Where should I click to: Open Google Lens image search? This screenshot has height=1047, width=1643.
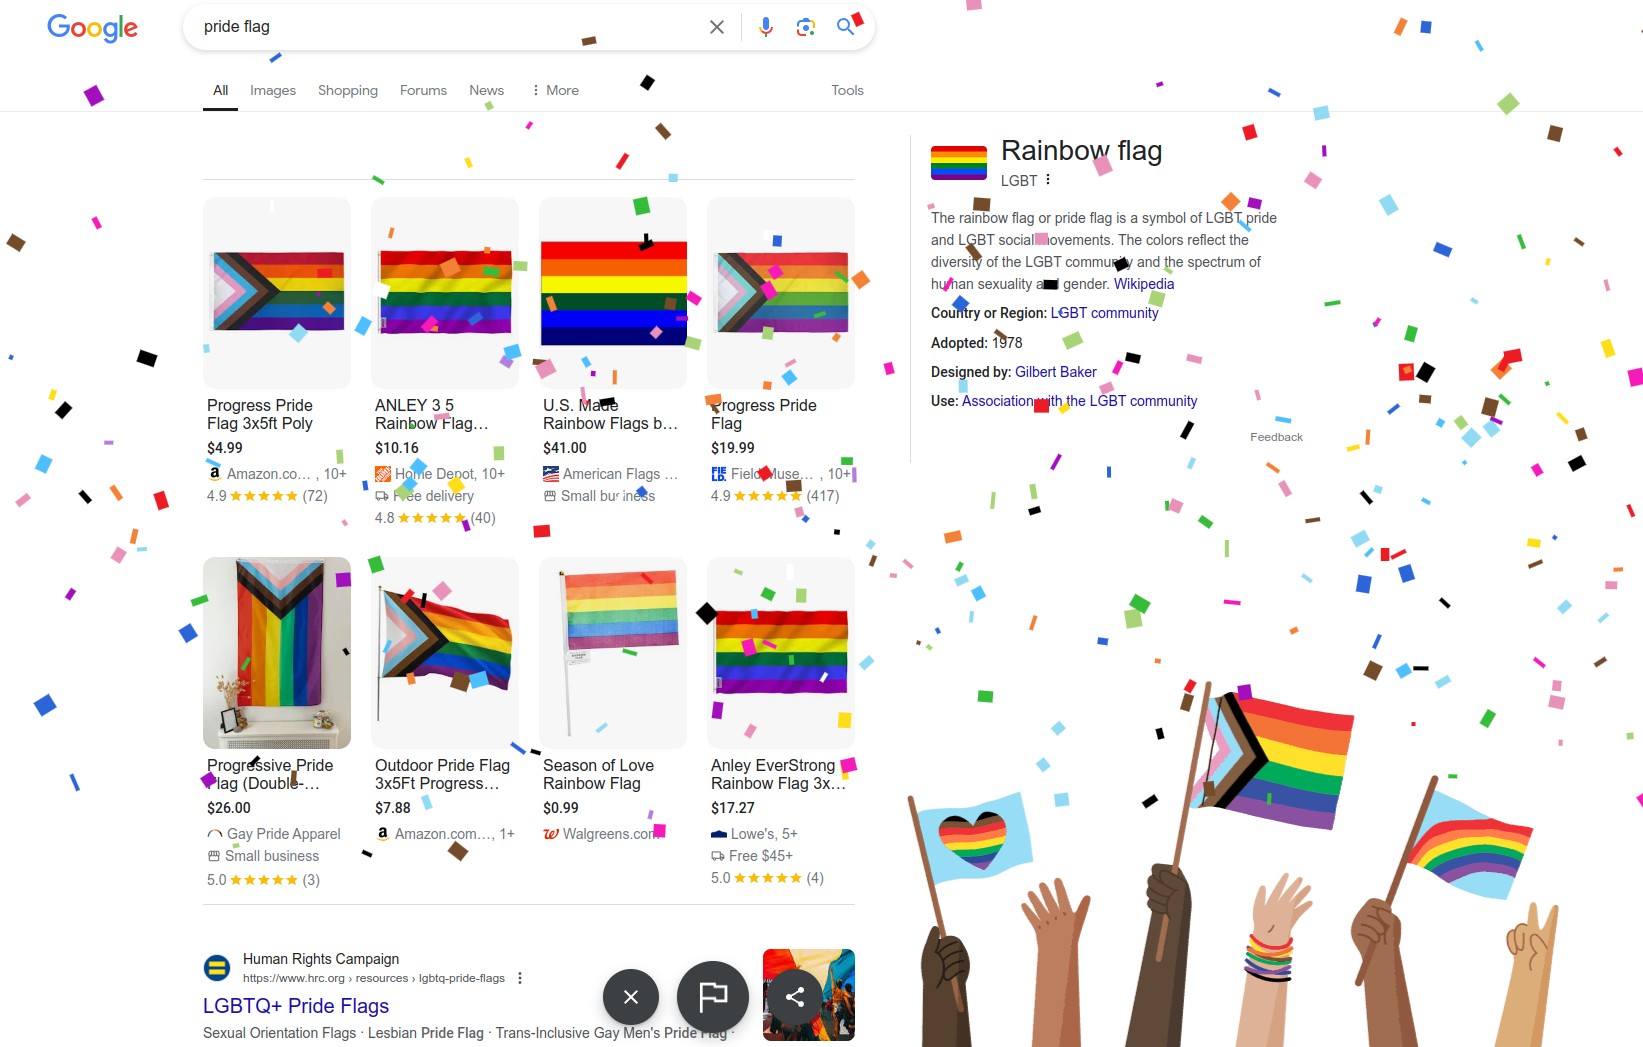[x=806, y=27]
